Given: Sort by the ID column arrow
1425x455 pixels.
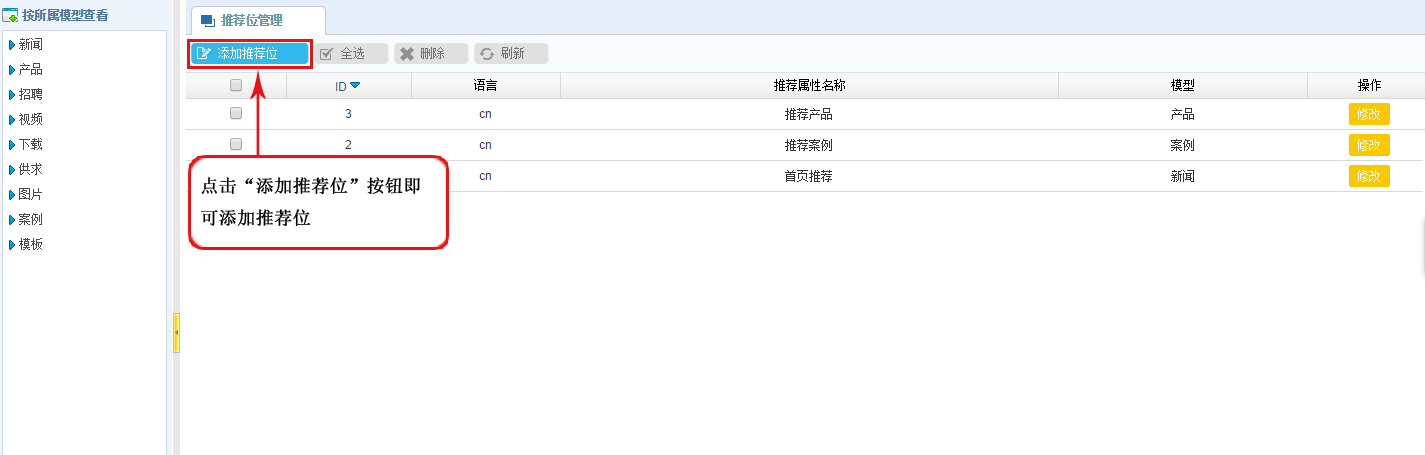Looking at the screenshot, I should (355, 85).
